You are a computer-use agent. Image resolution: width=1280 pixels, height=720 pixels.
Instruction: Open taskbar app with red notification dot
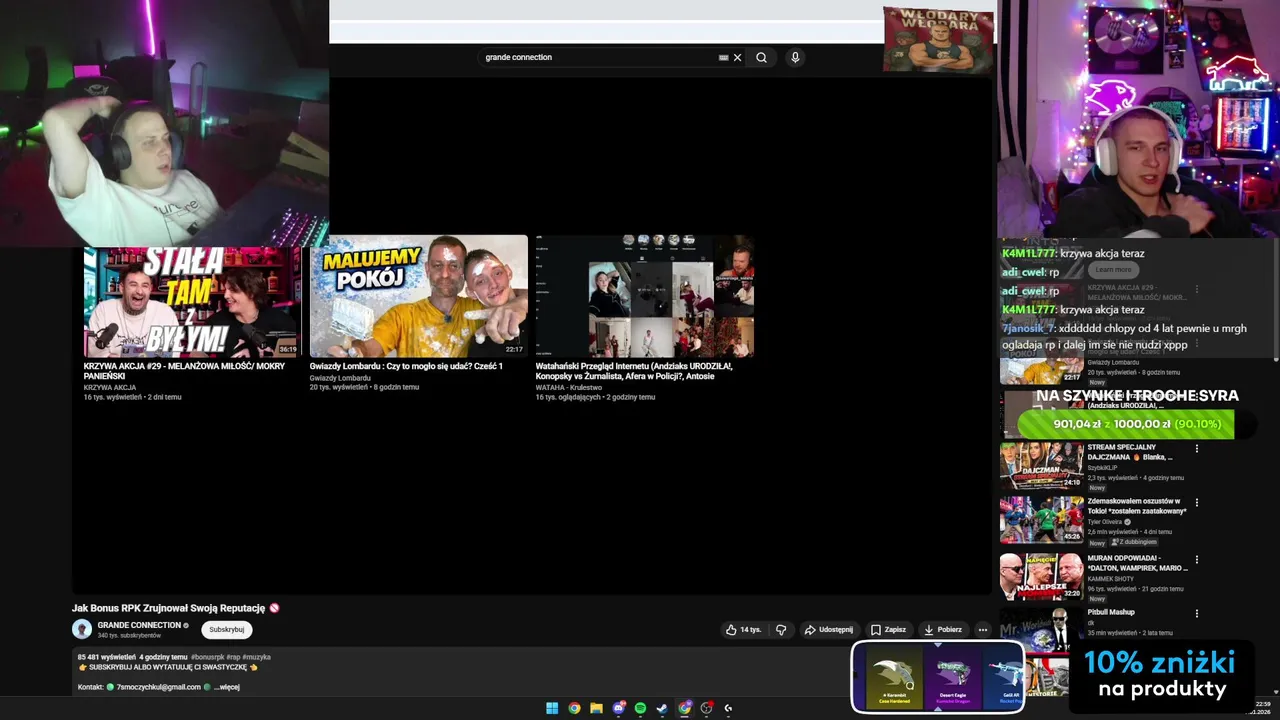click(706, 708)
